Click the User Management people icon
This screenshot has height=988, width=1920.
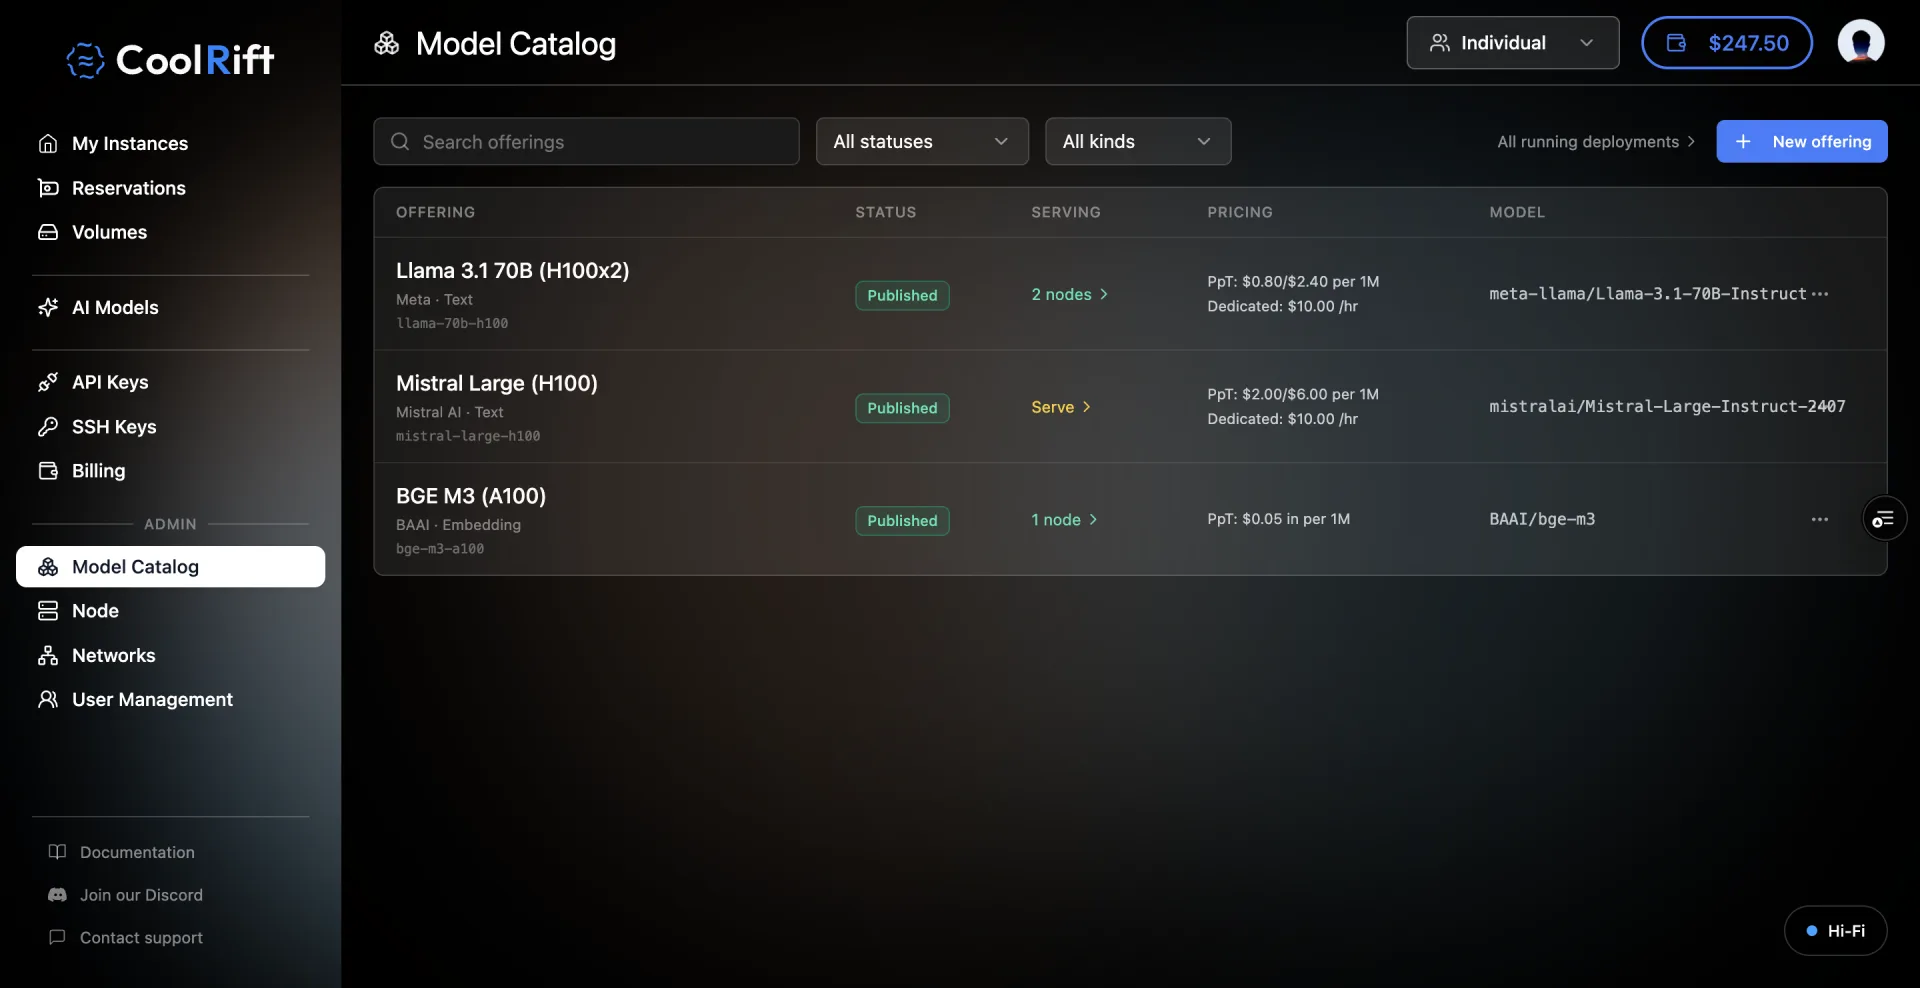[48, 700]
